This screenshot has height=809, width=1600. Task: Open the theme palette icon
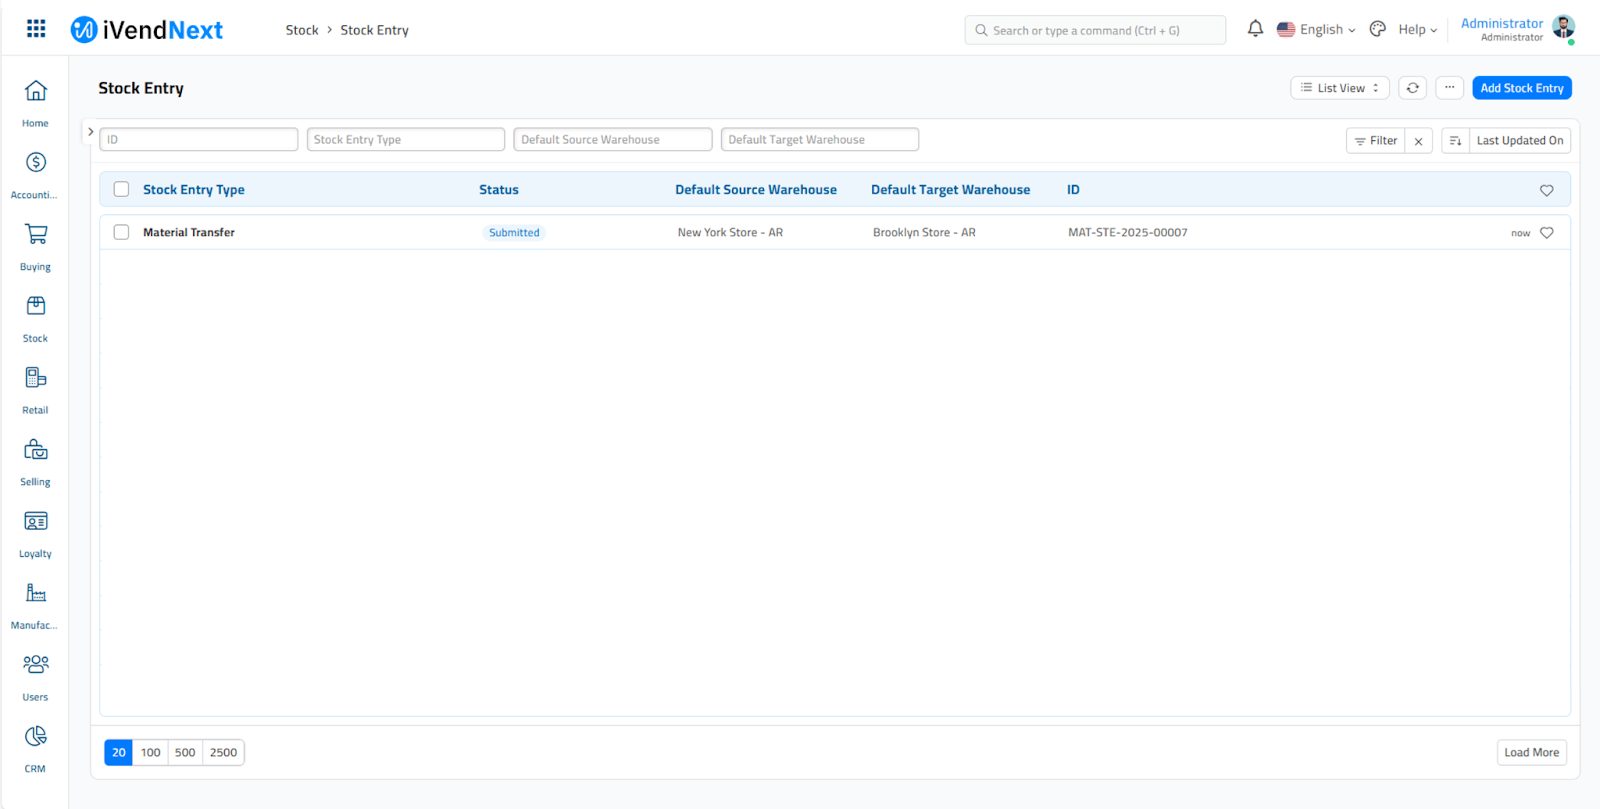point(1377,29)
